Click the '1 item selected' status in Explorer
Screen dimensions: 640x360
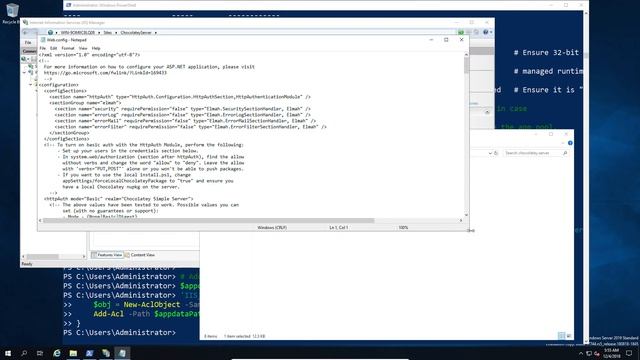[x=244, y=336]
